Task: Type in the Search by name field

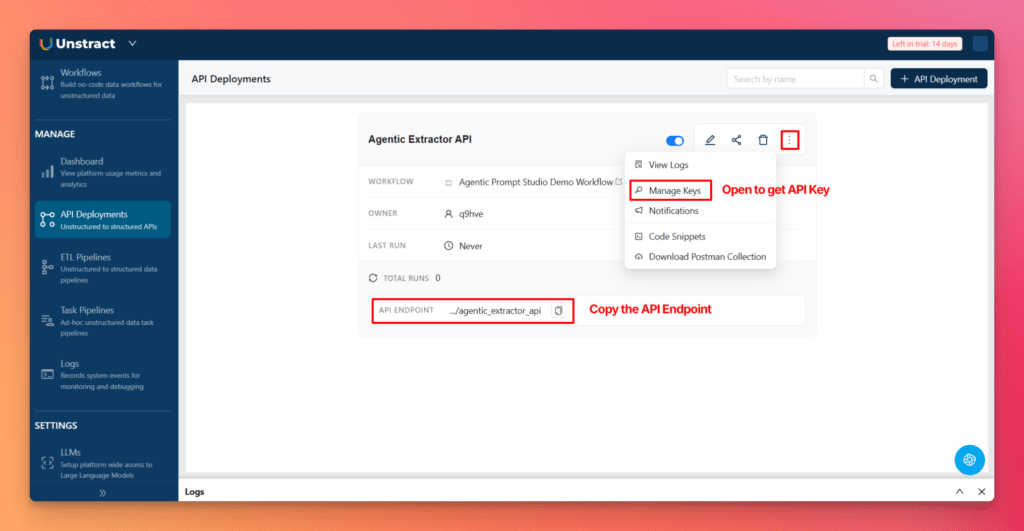Action: (795, 79)
